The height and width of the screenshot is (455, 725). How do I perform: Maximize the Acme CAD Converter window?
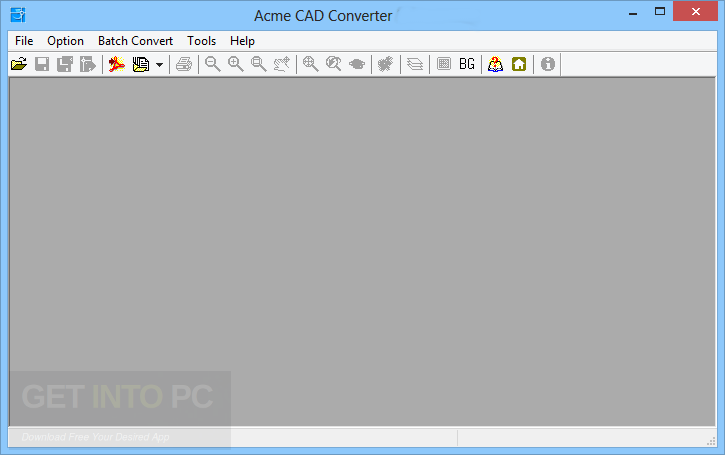point(660,12)
